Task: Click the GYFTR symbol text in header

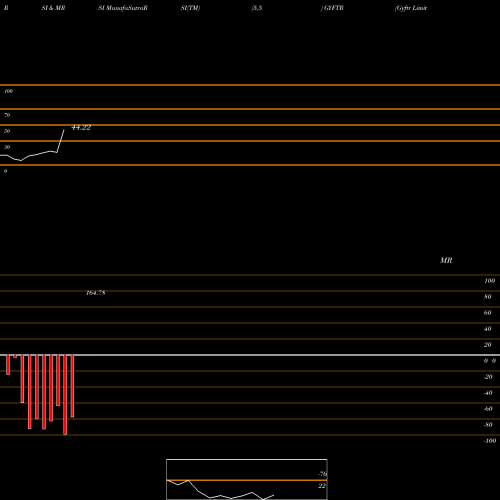Action: 333,8
